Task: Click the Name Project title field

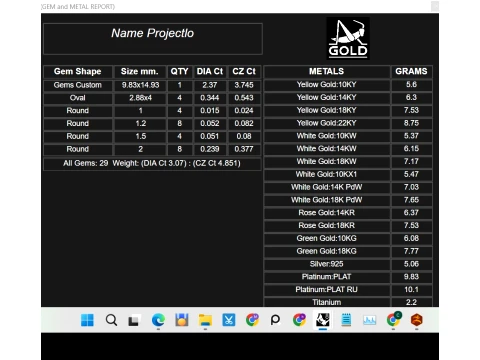Action: pyautogui.click(x=153, y=39)
